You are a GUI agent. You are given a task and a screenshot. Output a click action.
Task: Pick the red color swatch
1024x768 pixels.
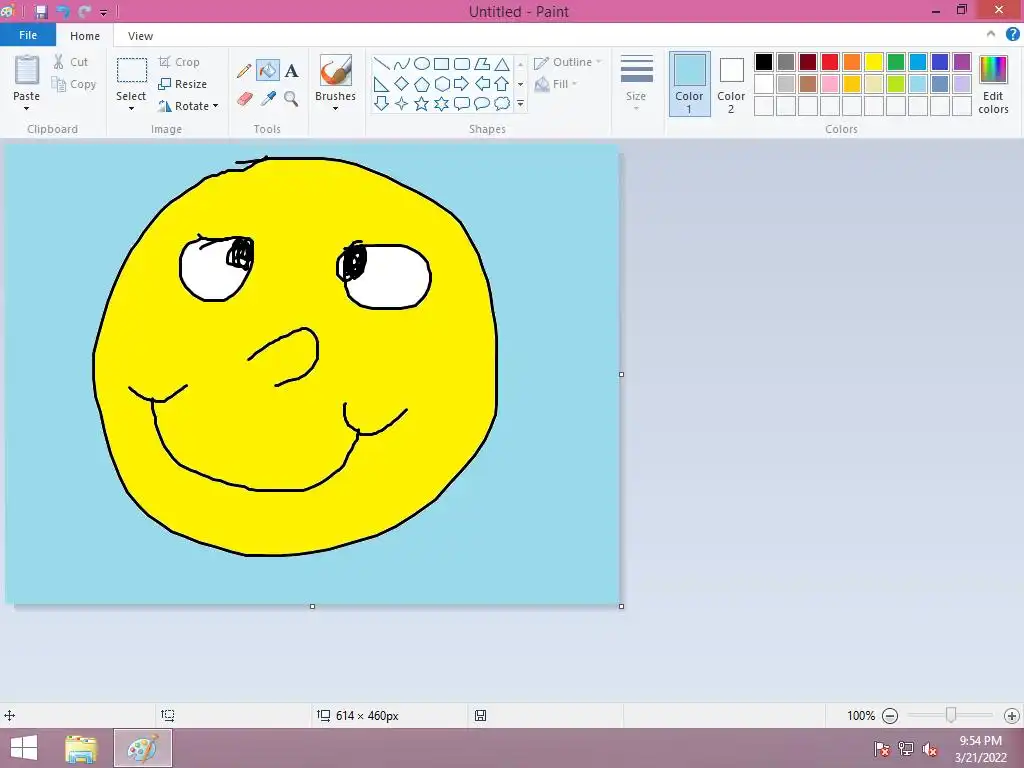click(x=830, y=62)
